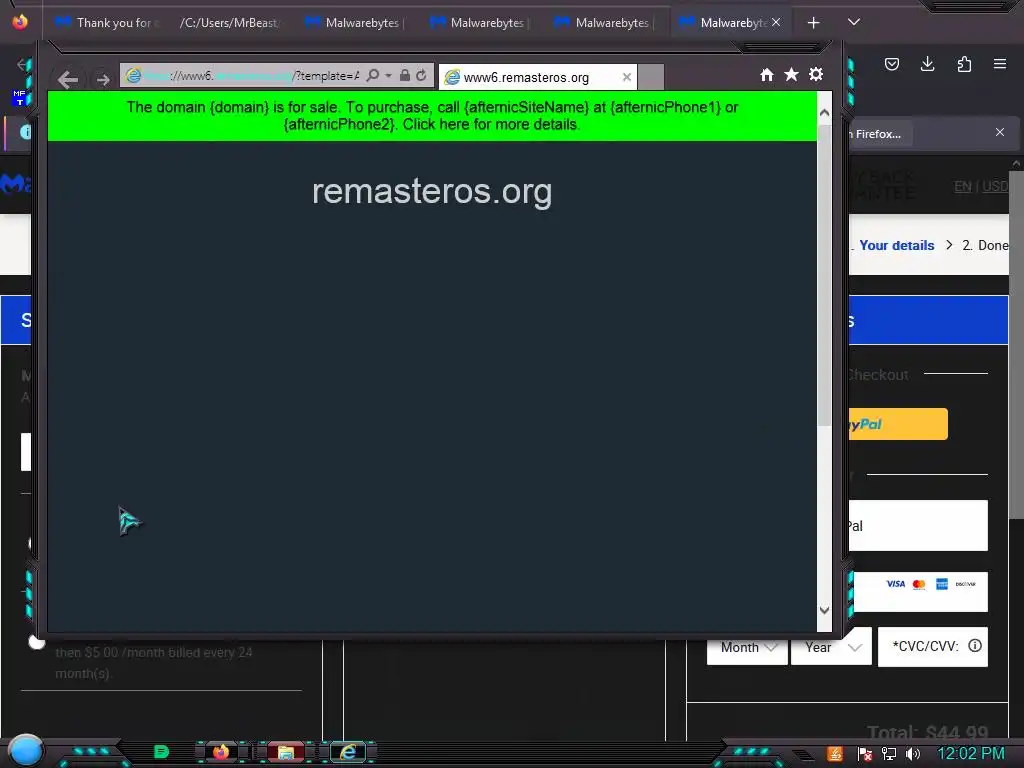1024x768 pixels.
Task: Open Firefox hamburger application menu
Action: click(x=1000, y=64)
